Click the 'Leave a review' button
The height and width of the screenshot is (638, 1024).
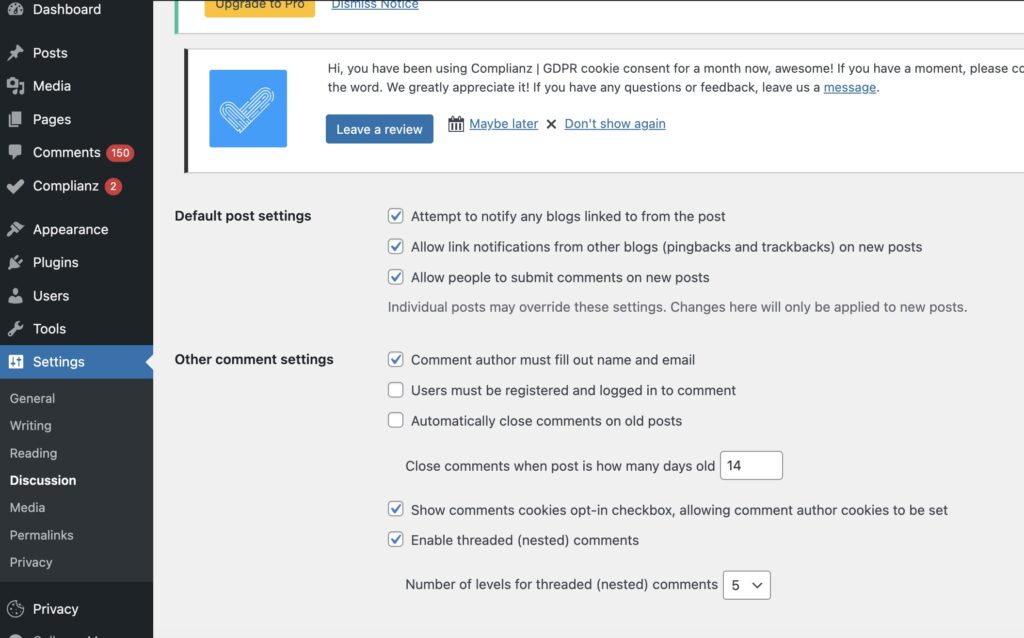pyautogui.click(x=379, y=129)
